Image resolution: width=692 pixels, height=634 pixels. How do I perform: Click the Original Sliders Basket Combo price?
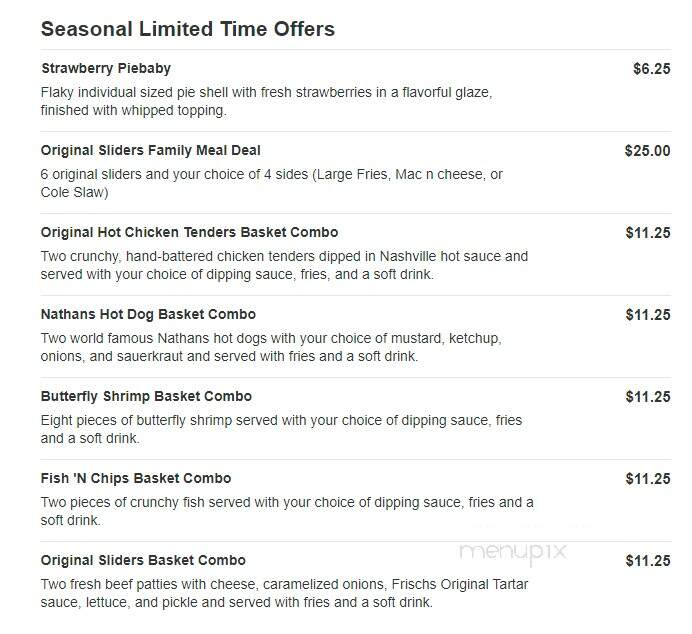pos(648,561)
